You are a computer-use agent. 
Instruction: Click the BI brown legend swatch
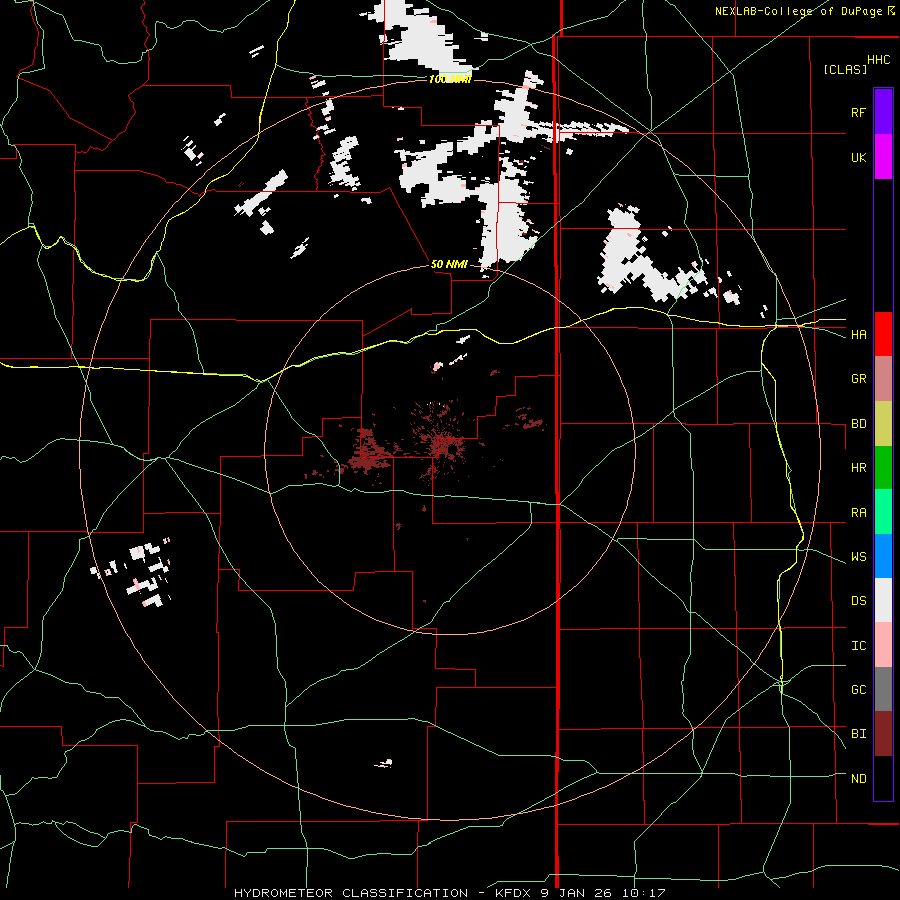tap(883, 734)
